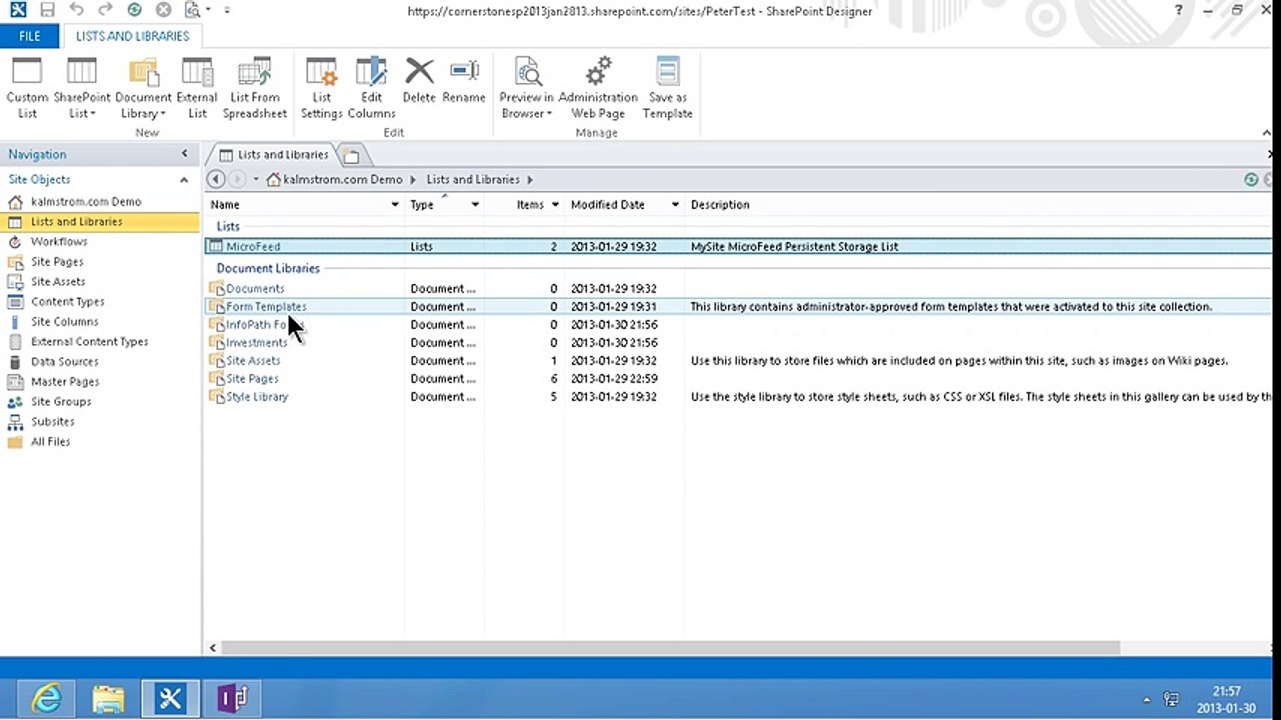This screenshot has height=720, width=1281.
Task: Click the Redo arrow in quick access toolbar
Action: 106,10
